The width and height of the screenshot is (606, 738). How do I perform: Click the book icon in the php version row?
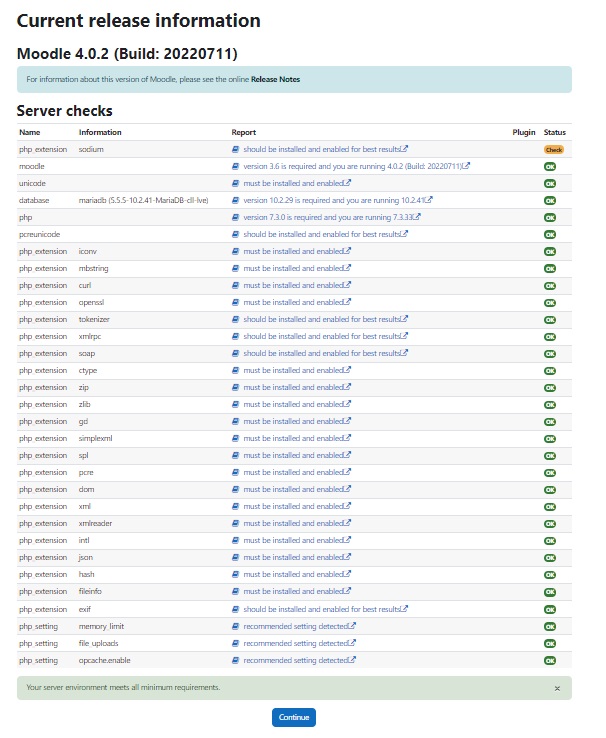tap(235, 217)
